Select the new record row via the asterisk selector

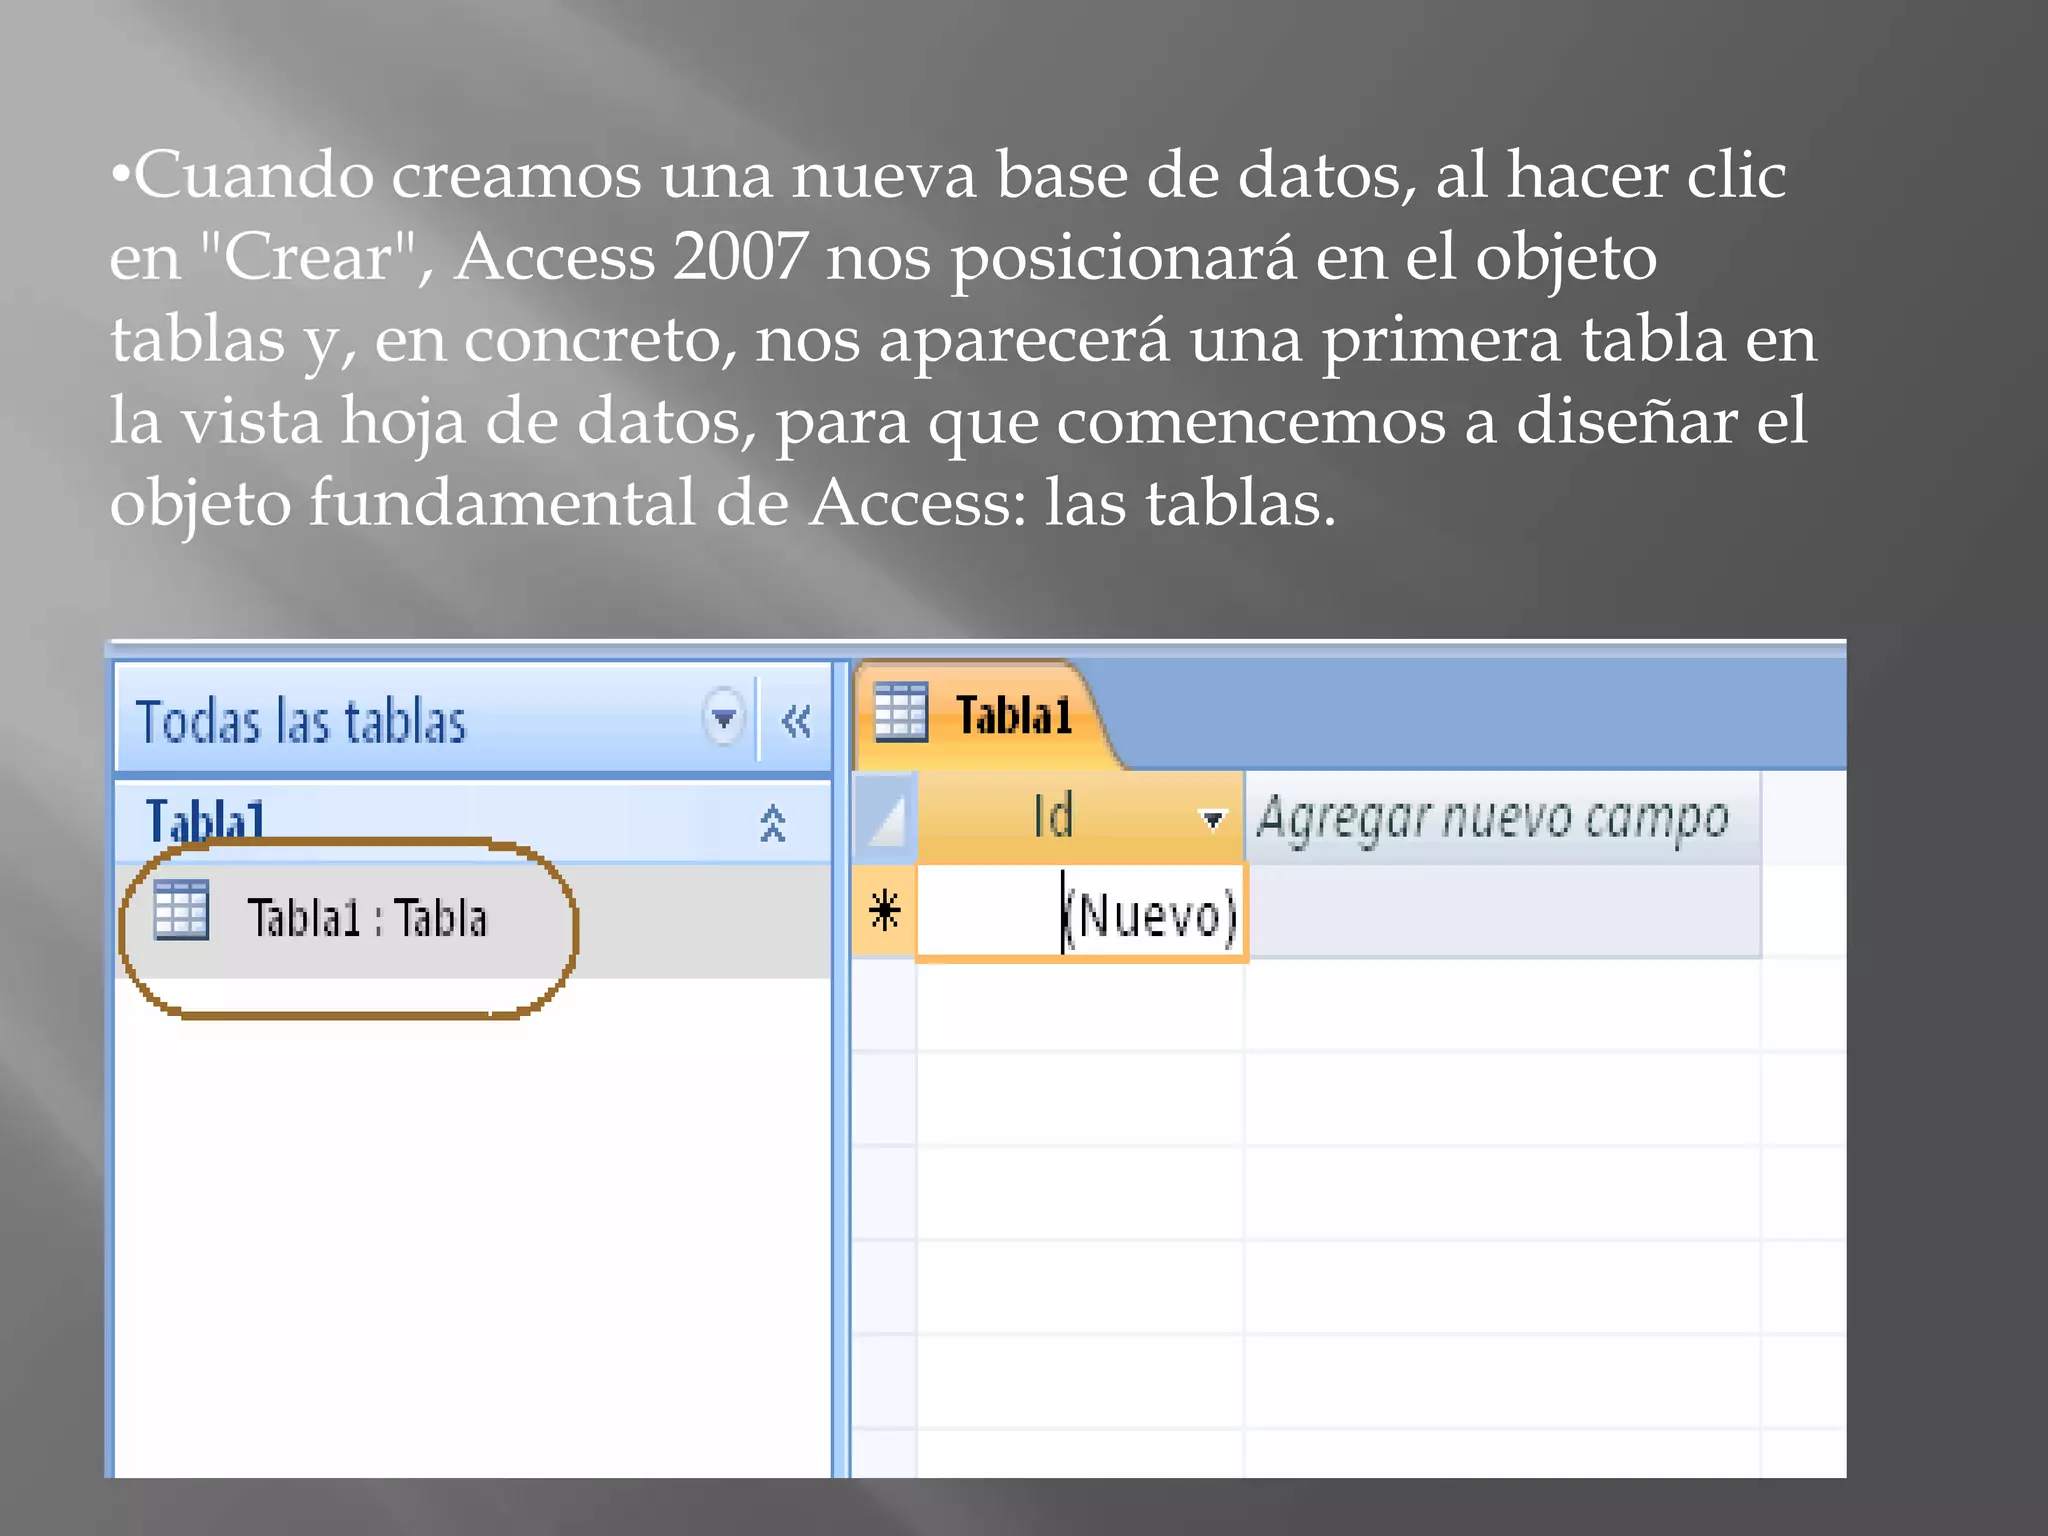click(885, 912)
